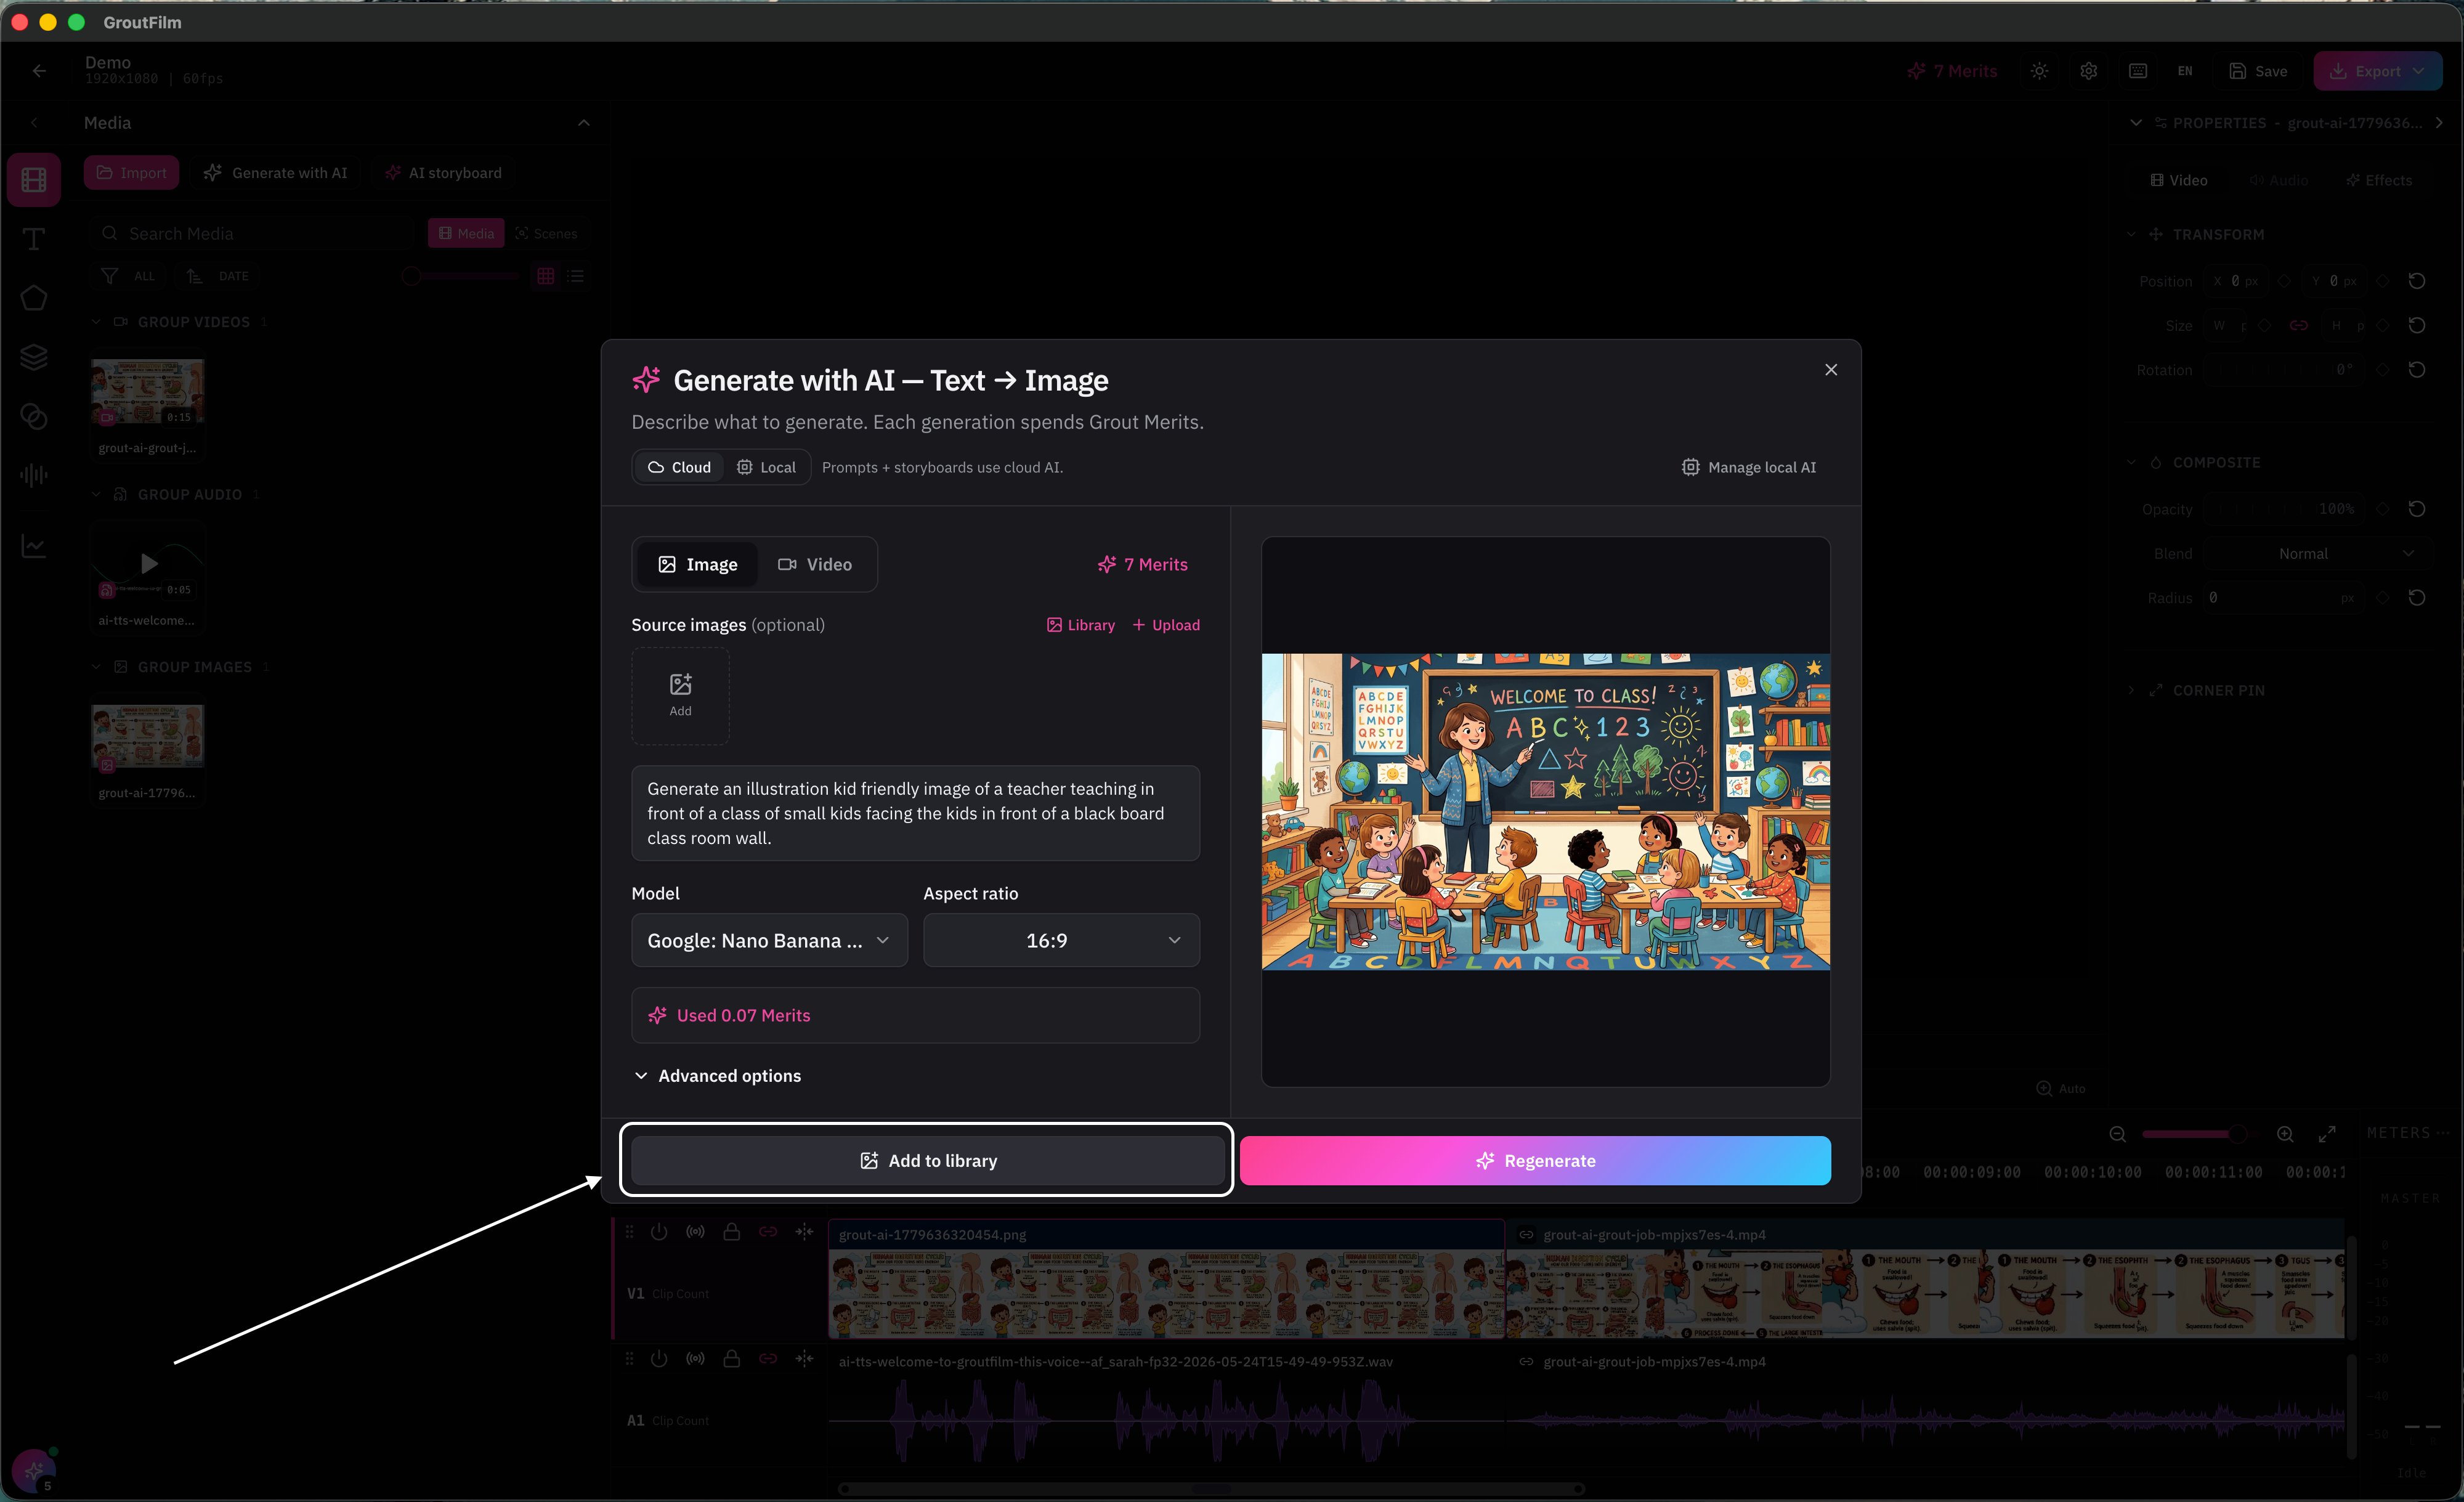Open the line chart sidebar panel

pyautogui.click(x=34, y=546)
